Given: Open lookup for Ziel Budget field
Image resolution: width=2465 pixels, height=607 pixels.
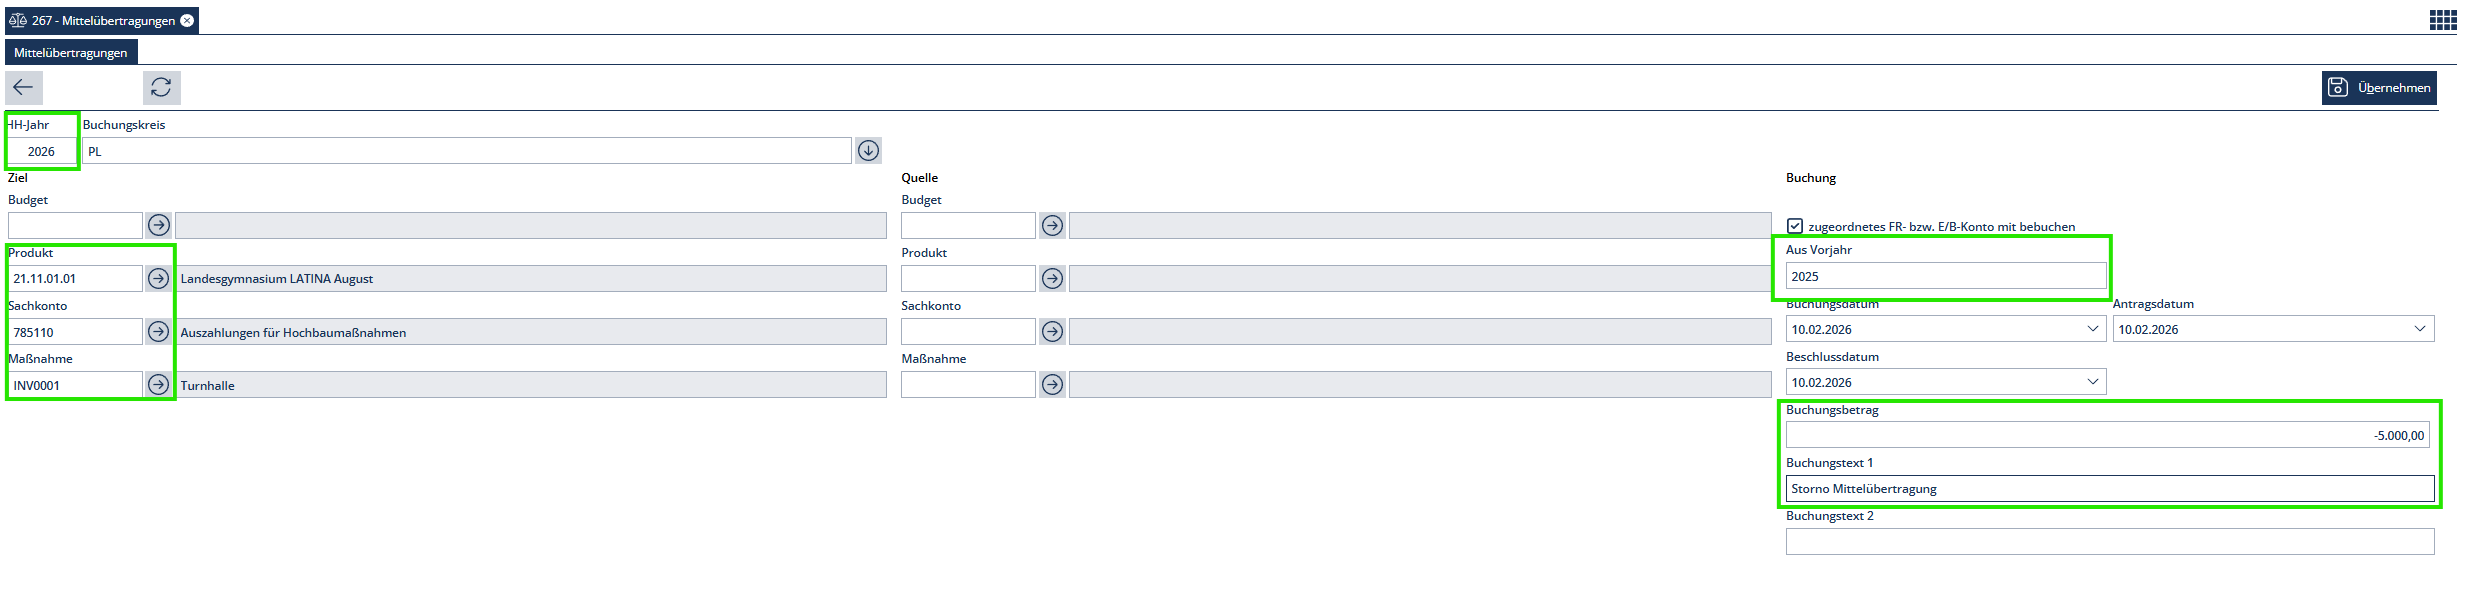Looking at the screenshot, I should coord(159,225).
